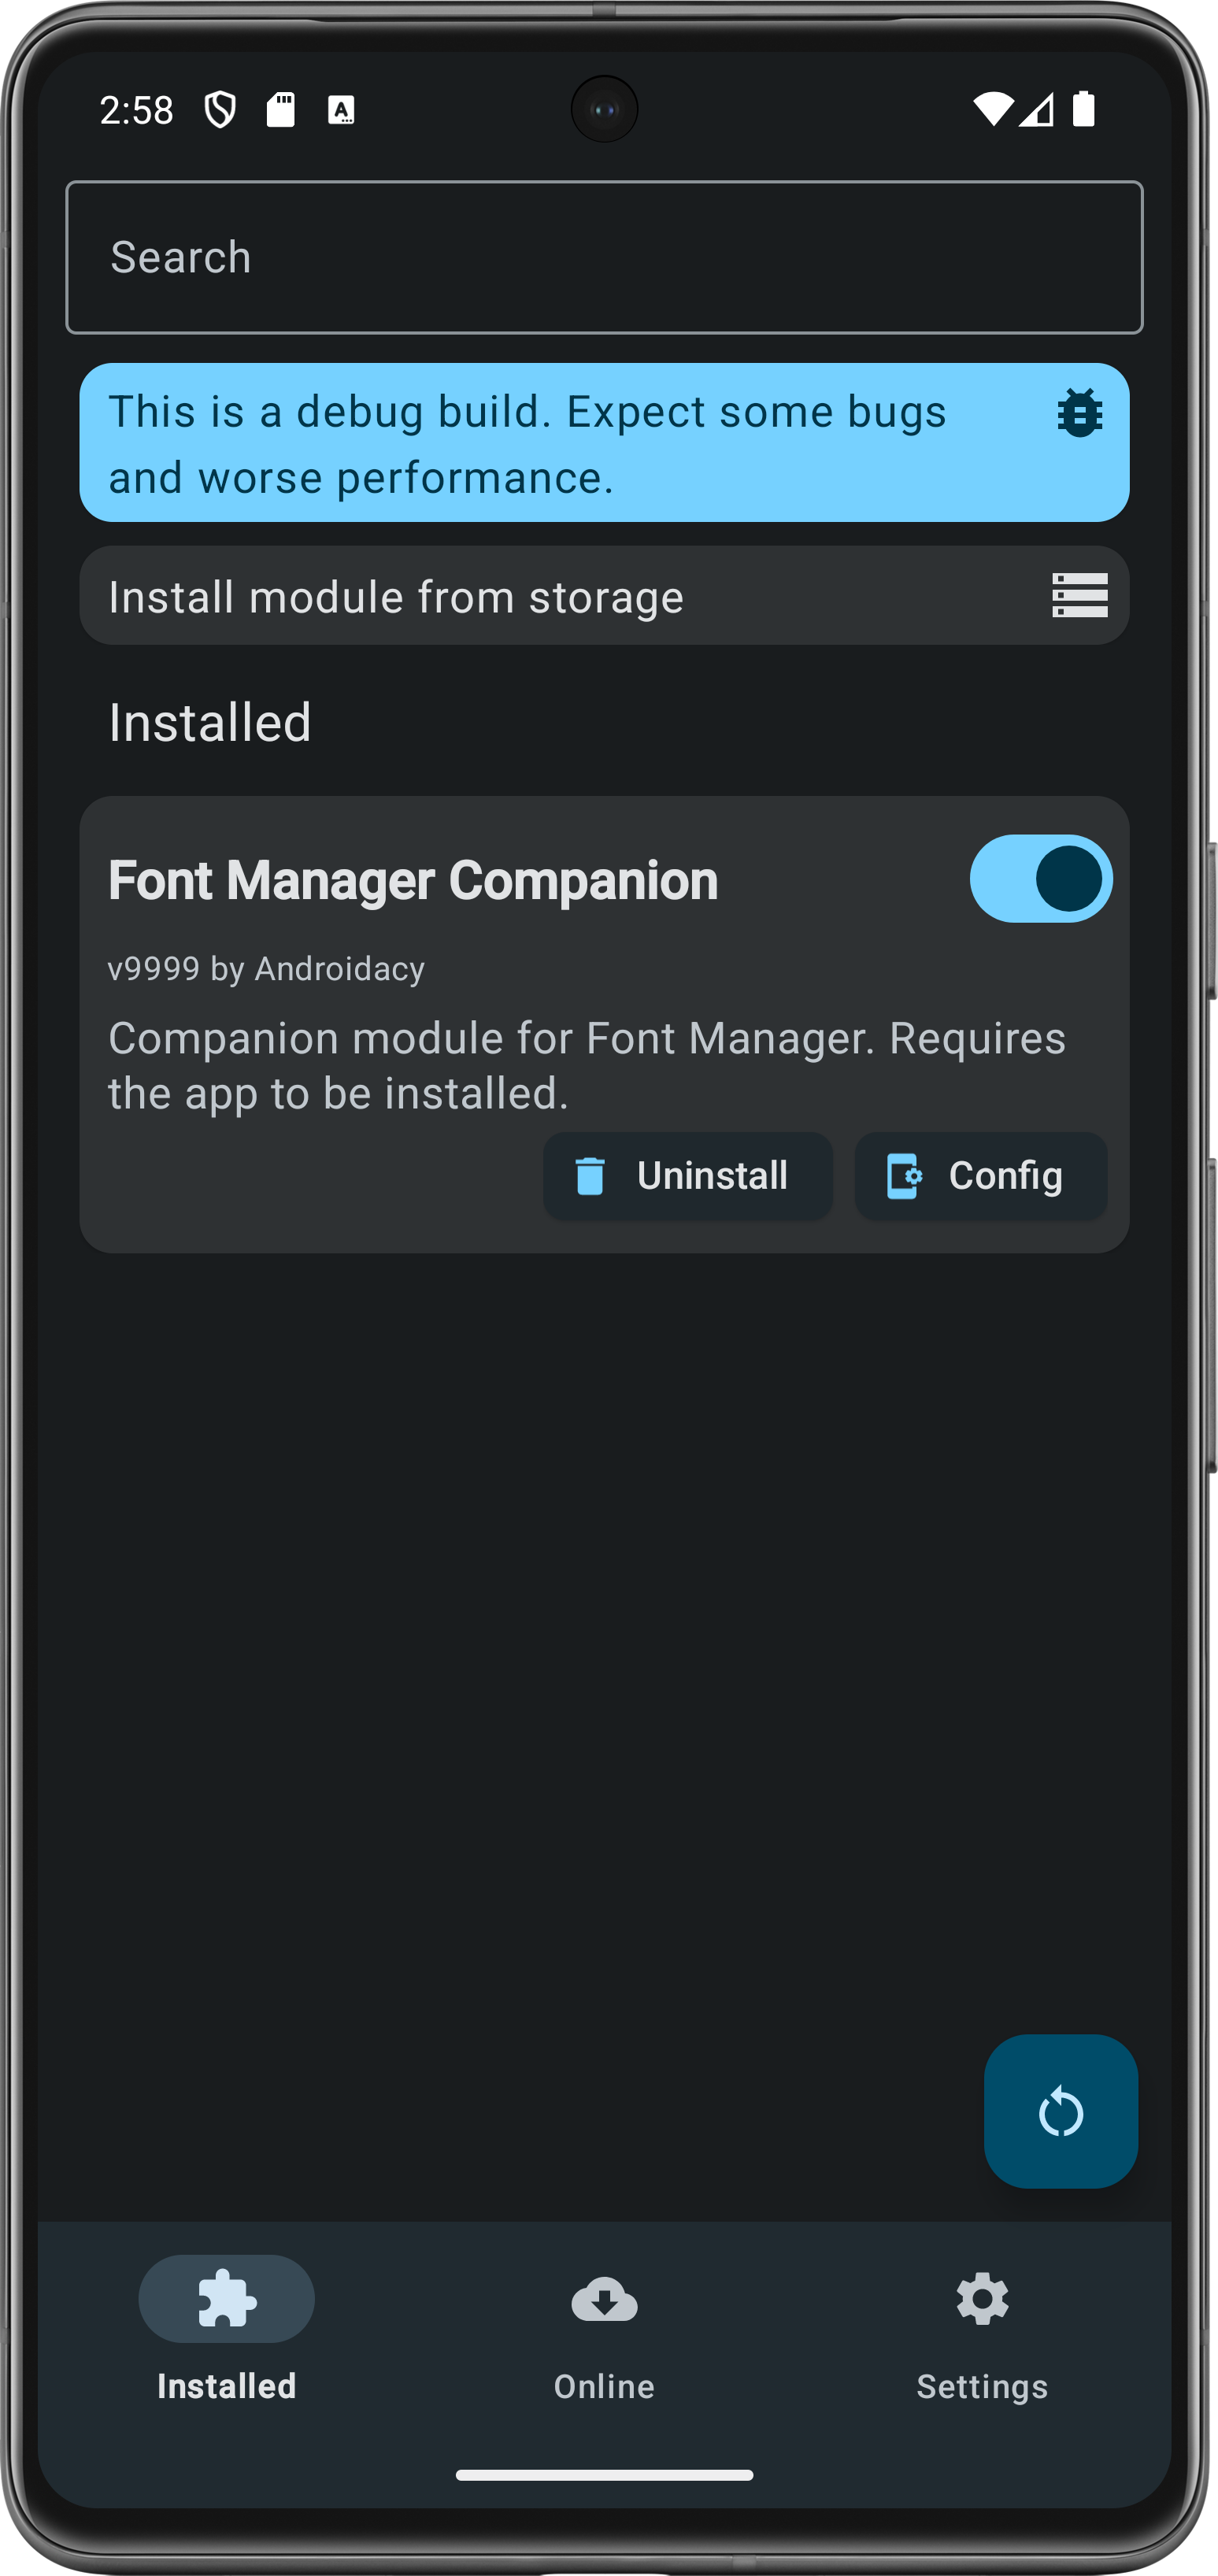Screen dimensions: 1218x2576
Task: Tap the refresh floating action button
Action: point(1060,2112)
